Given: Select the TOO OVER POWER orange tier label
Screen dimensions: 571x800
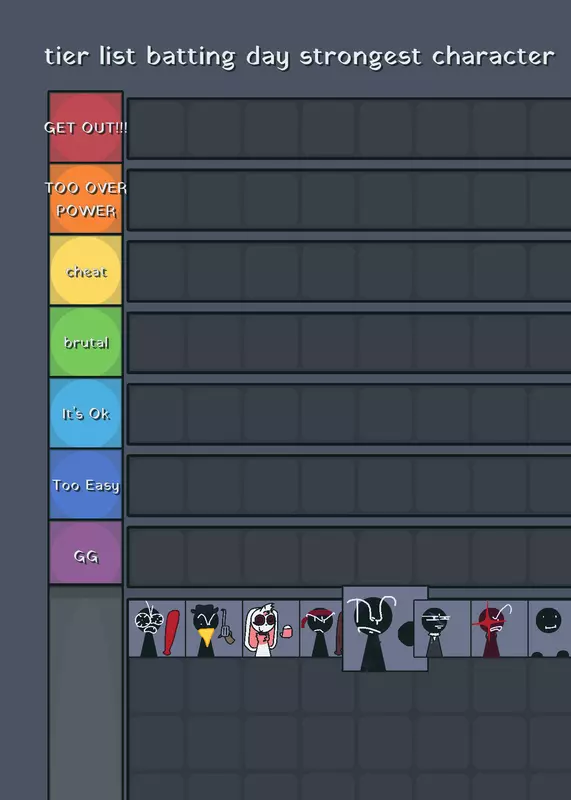Looking at the screenshot, I should click(x=86, y=199).
